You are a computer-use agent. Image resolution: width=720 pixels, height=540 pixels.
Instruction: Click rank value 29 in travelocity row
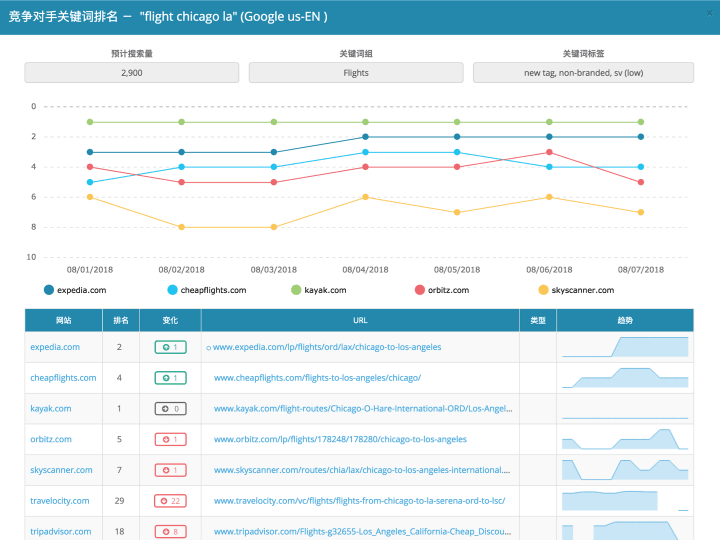(x=119, y=501)
